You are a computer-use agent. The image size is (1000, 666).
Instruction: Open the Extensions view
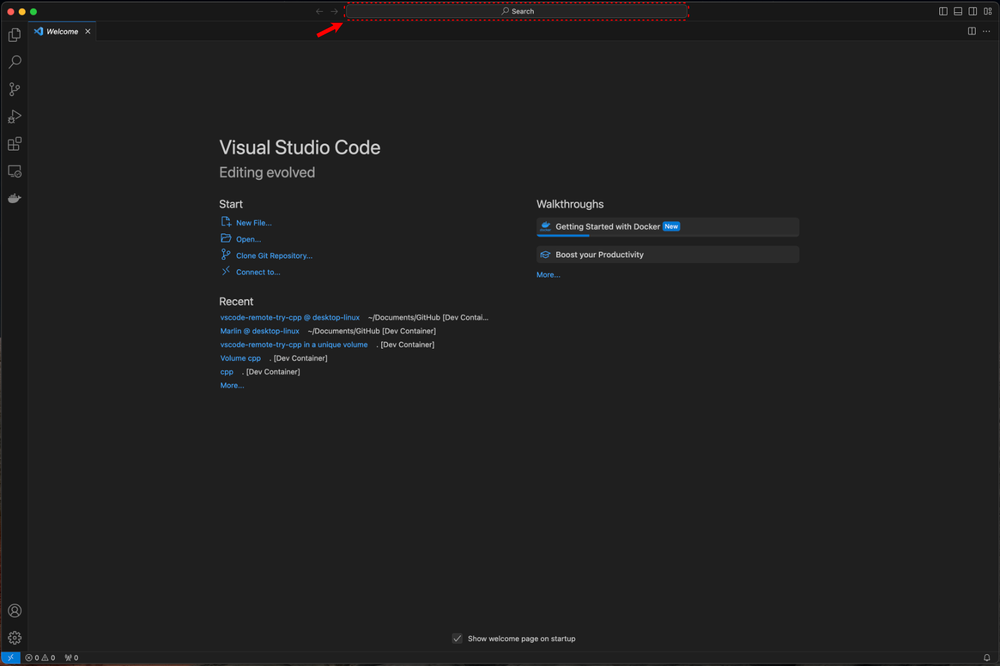(14, 144)
